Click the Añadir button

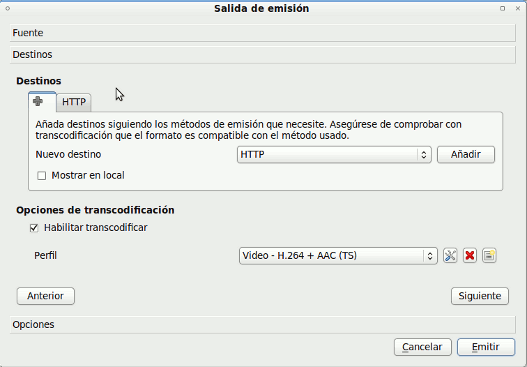[x=466, y=155]
